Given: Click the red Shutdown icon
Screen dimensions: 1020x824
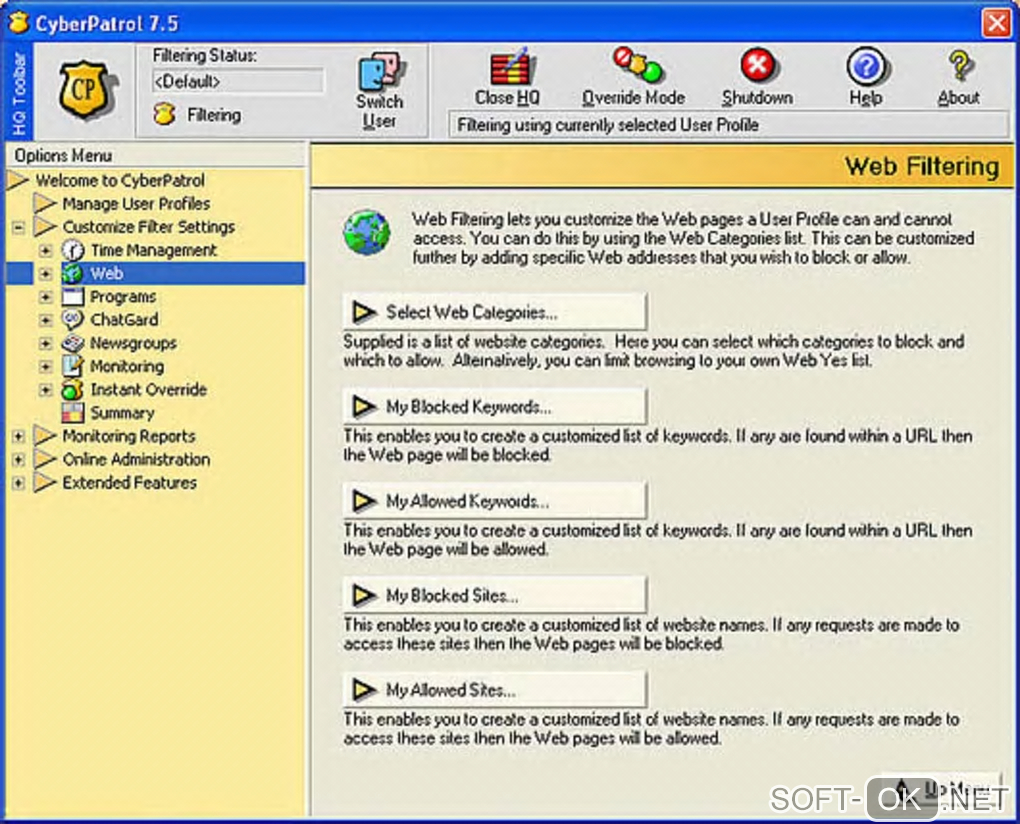Looking at the screenshot, I should (x=757, y=66).
